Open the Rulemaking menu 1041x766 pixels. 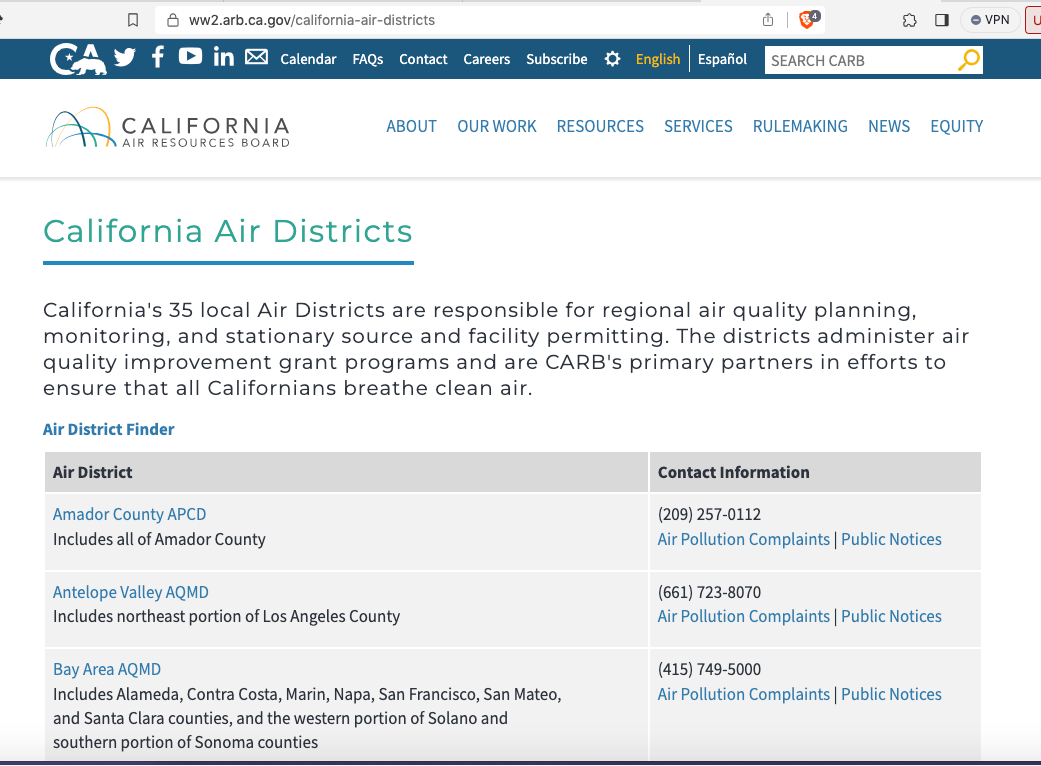[x=800, y=126]
